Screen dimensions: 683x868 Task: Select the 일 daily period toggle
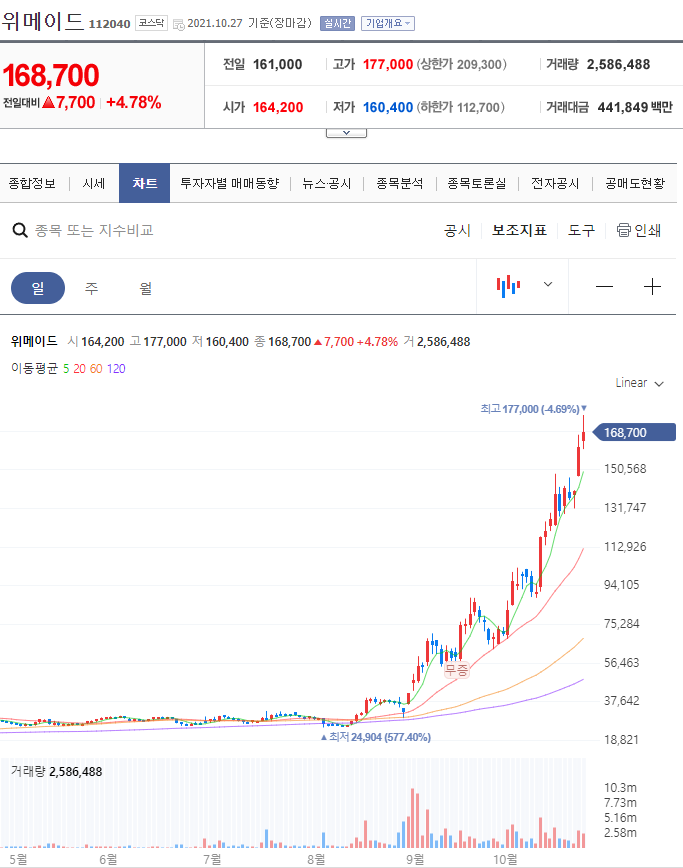tap(38, 288)
